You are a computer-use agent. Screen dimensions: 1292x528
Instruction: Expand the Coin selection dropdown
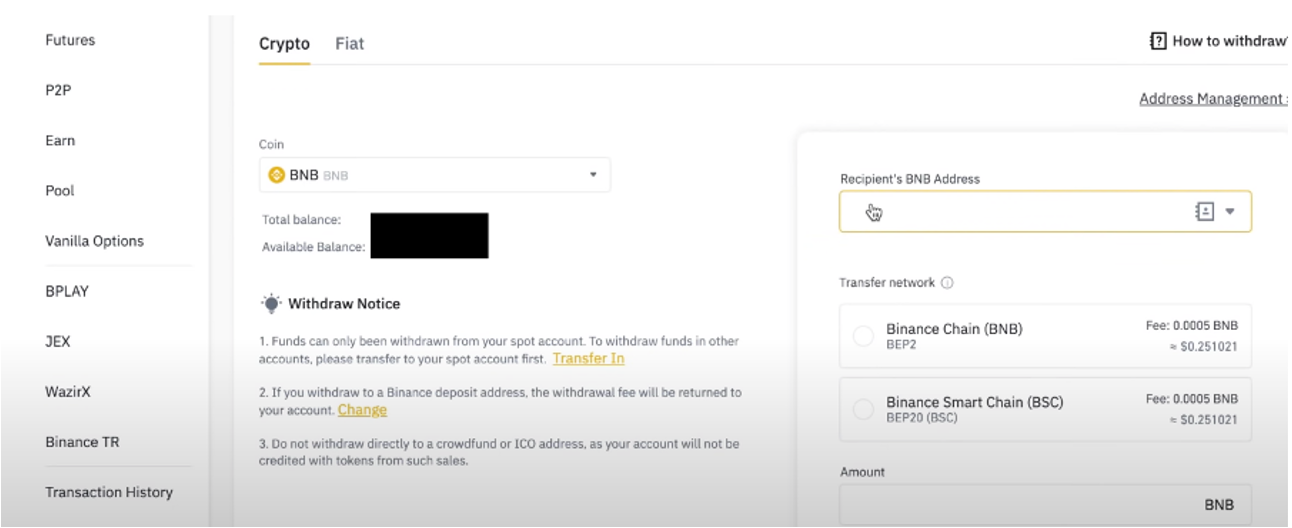592,175
